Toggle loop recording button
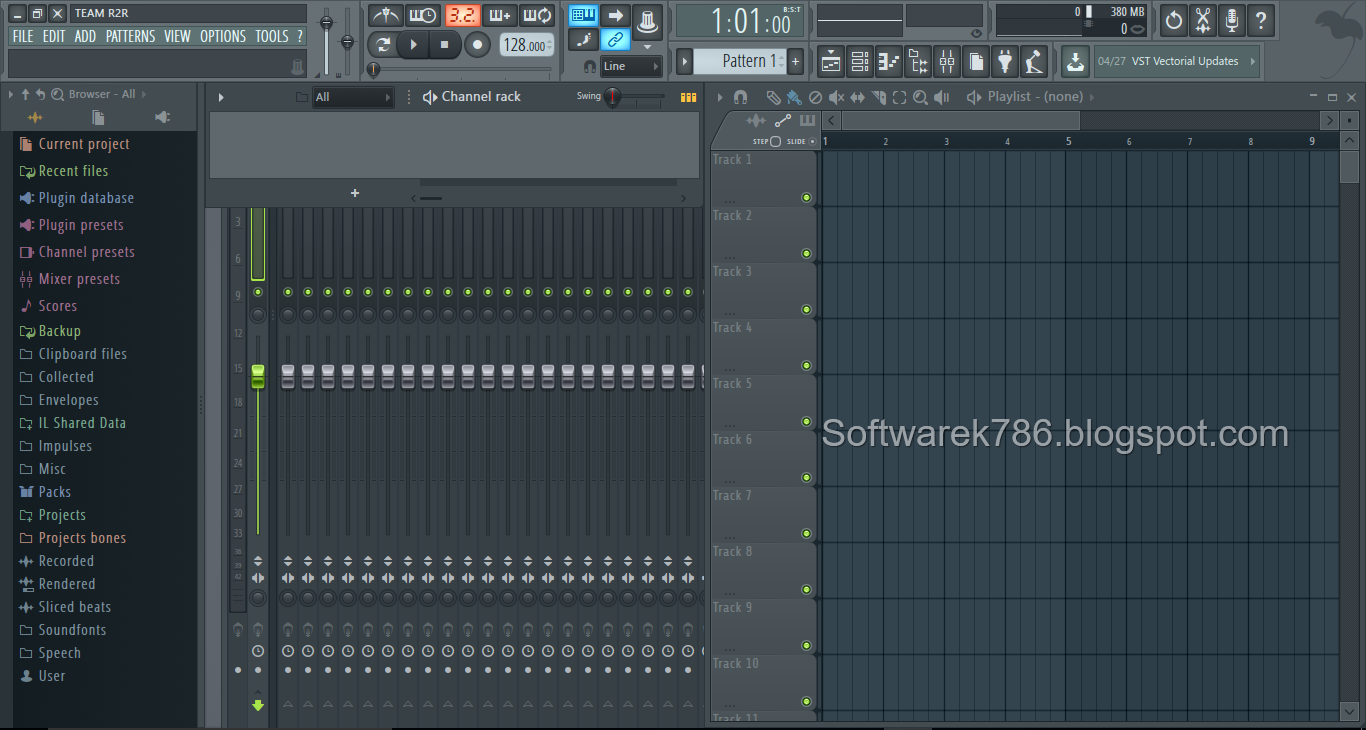 (x=538, y=15)
